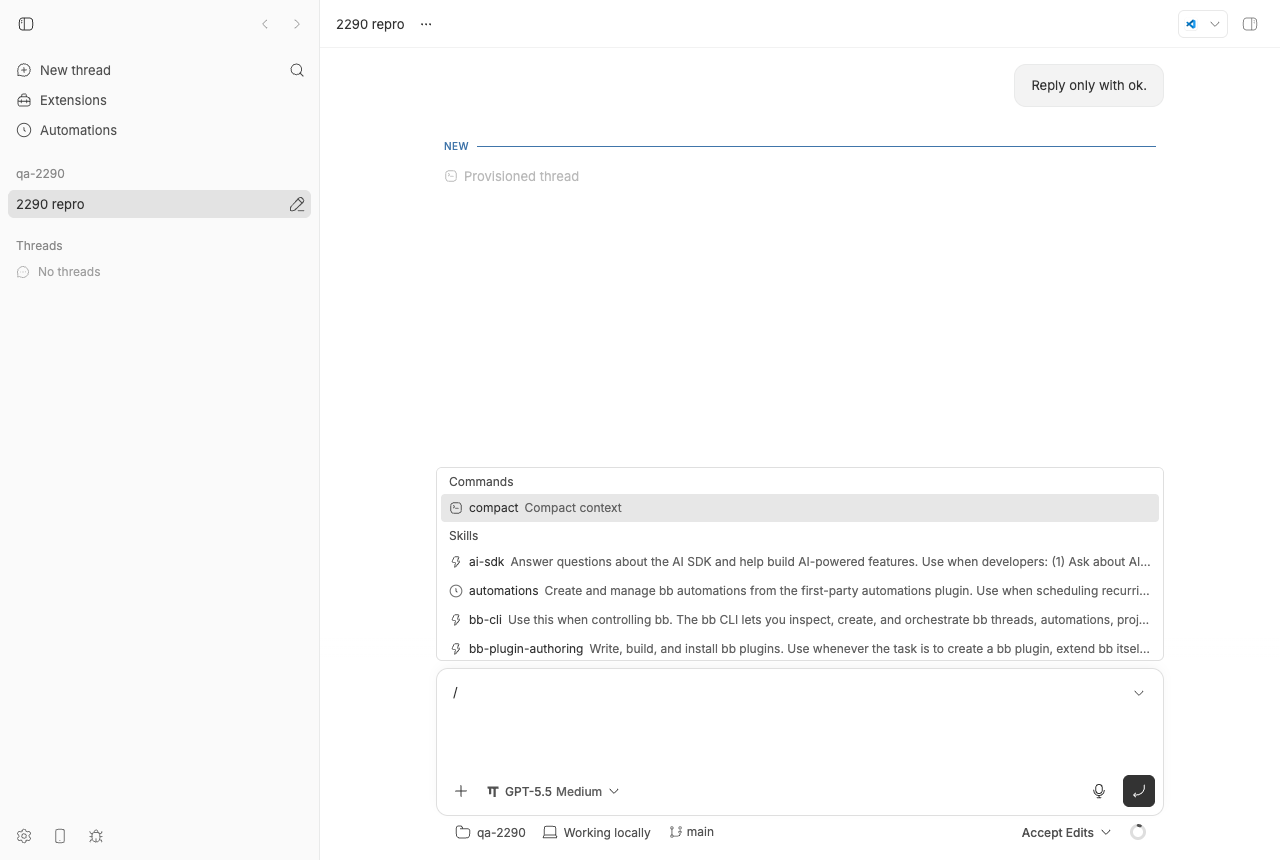1280x860 pixels.
Task: Open the Accept Edits mode dropdown
Action: (x=1066, y=832)
